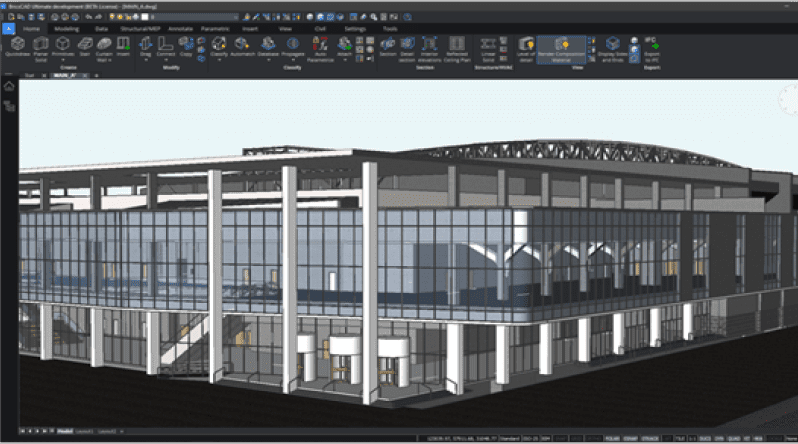
Task: Click the Export to IFC icon
Action: tap(653, 48)
